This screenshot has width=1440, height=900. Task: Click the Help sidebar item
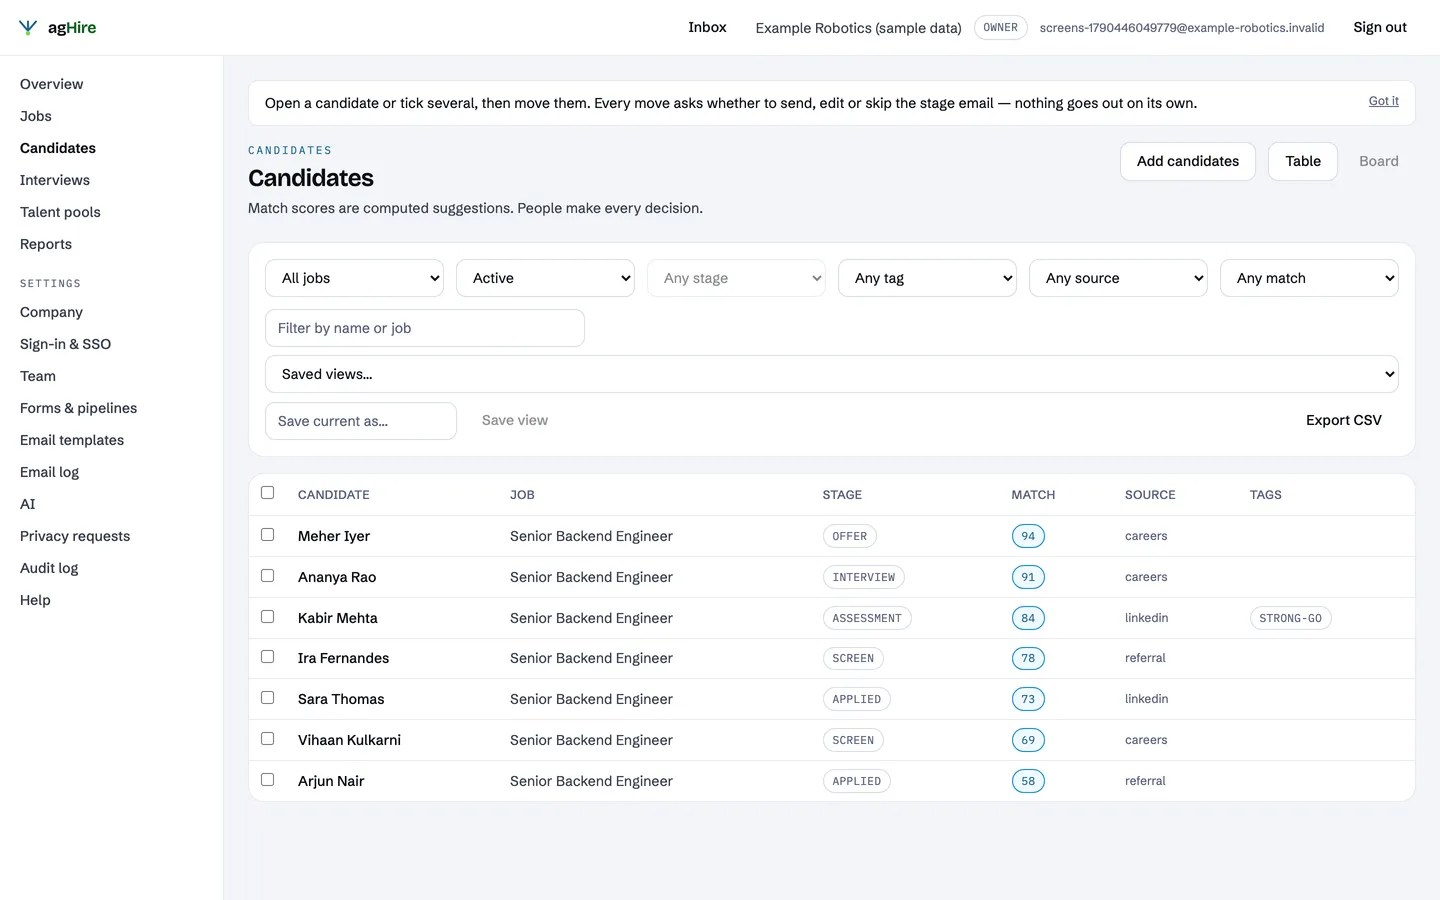pyautogui.click(x=35, y=600)
